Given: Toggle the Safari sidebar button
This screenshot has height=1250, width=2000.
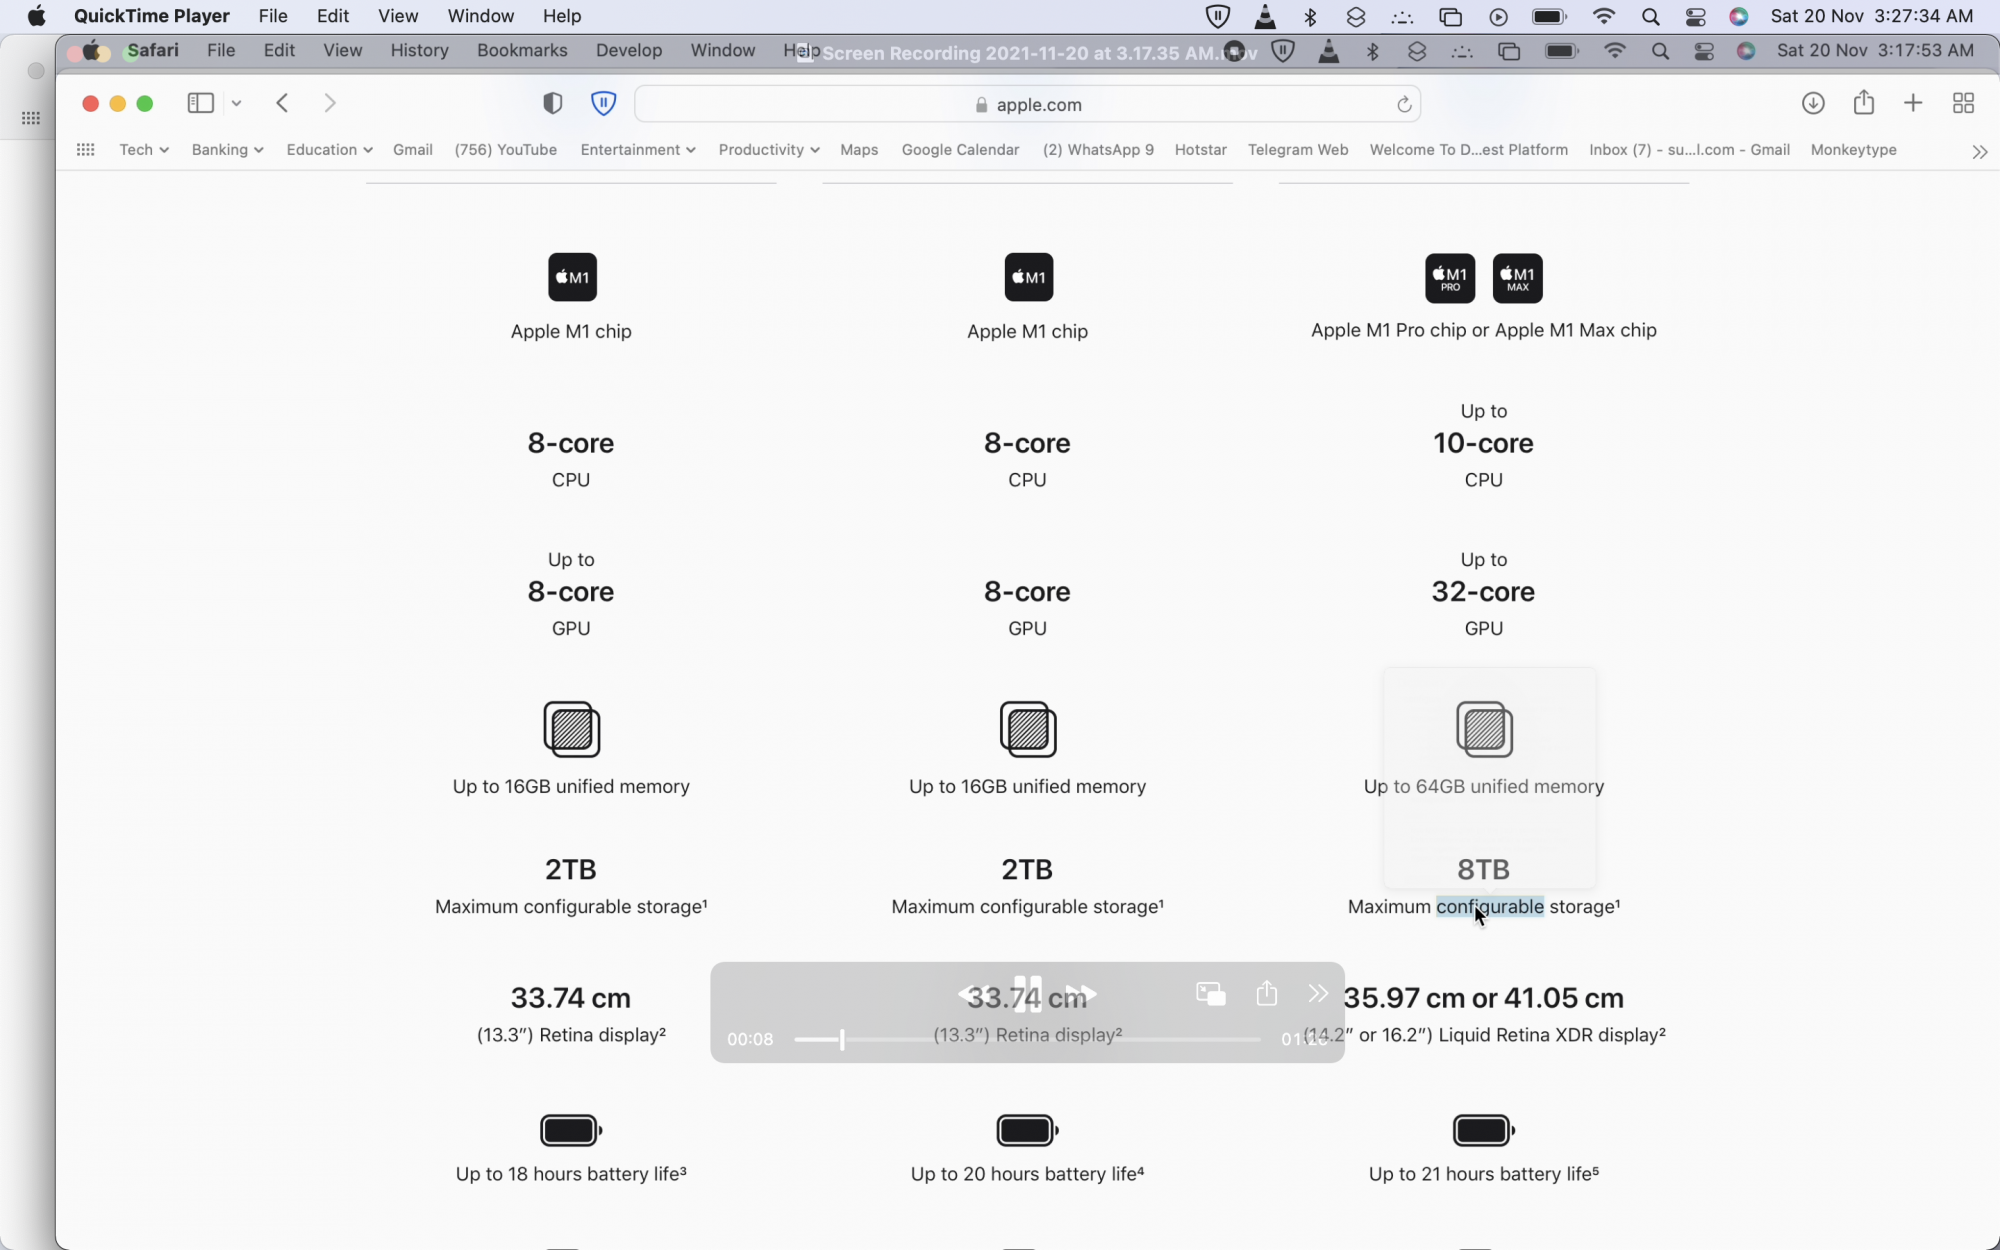Looking at the screenshot, I should tap(200, 103).
